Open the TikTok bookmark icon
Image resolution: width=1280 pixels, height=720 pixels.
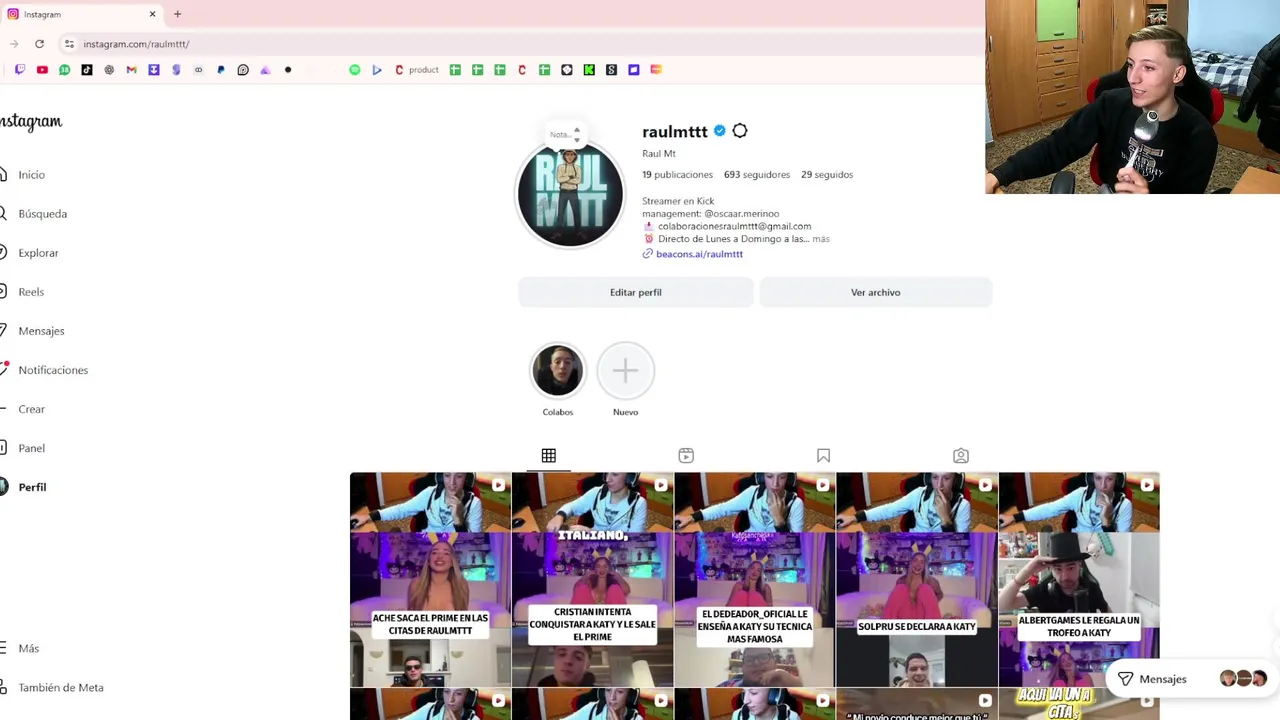coord(87,70)
